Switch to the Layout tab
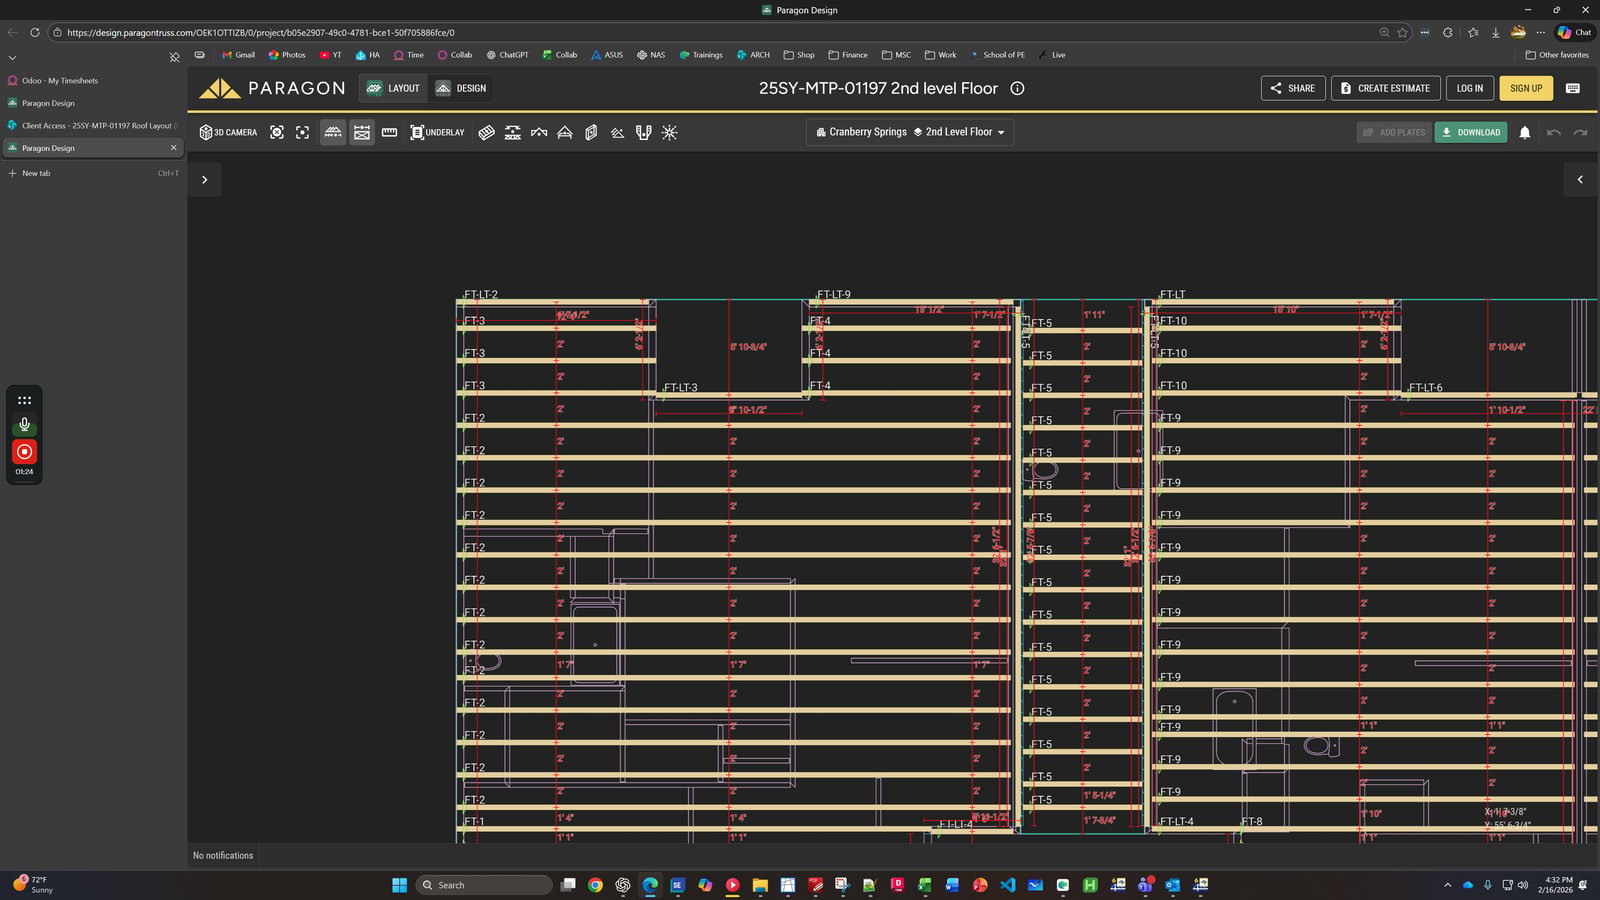The image size is (1600, 900). [x=393, y=88]
